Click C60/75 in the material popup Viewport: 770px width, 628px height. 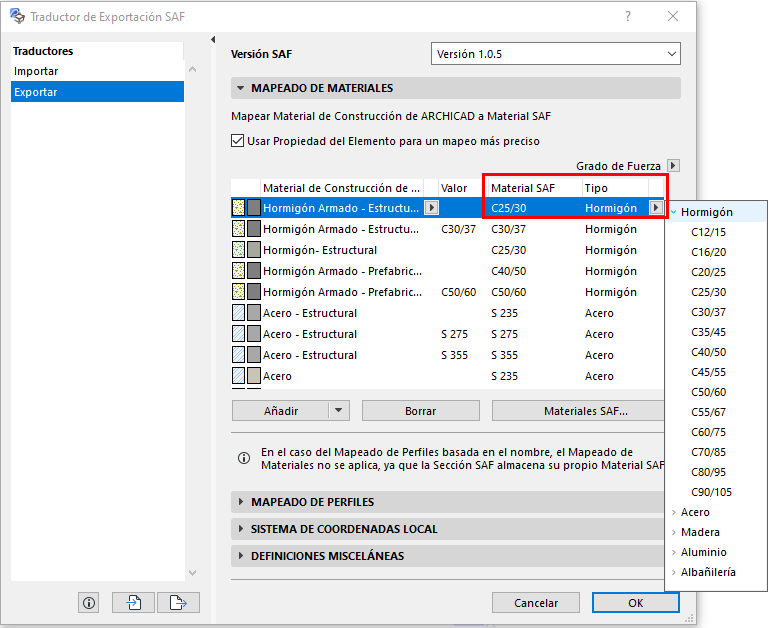pos(708,432)
